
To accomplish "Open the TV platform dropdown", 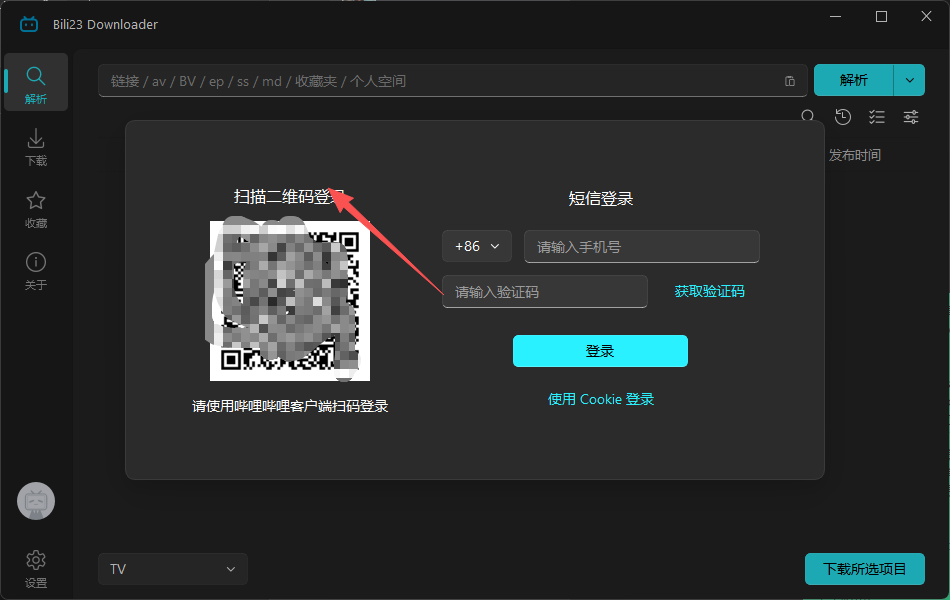I will 173,569.
